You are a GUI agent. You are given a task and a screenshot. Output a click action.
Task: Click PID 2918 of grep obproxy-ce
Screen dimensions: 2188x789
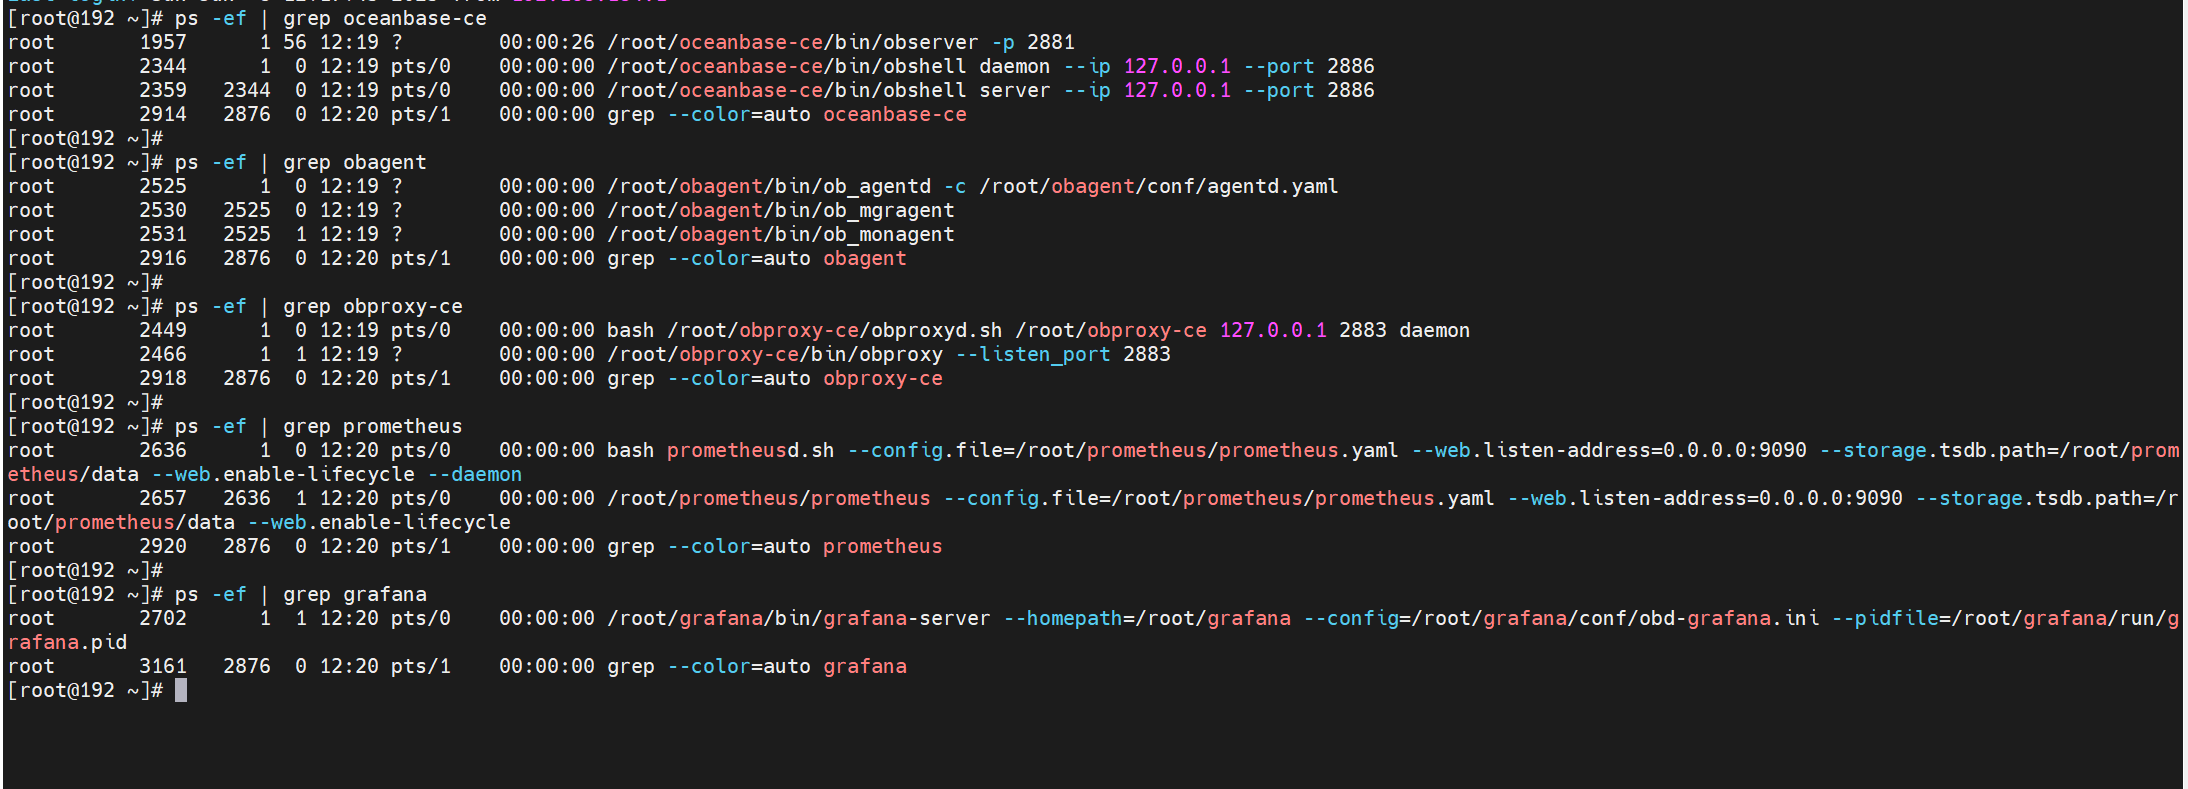click(163, 378)
